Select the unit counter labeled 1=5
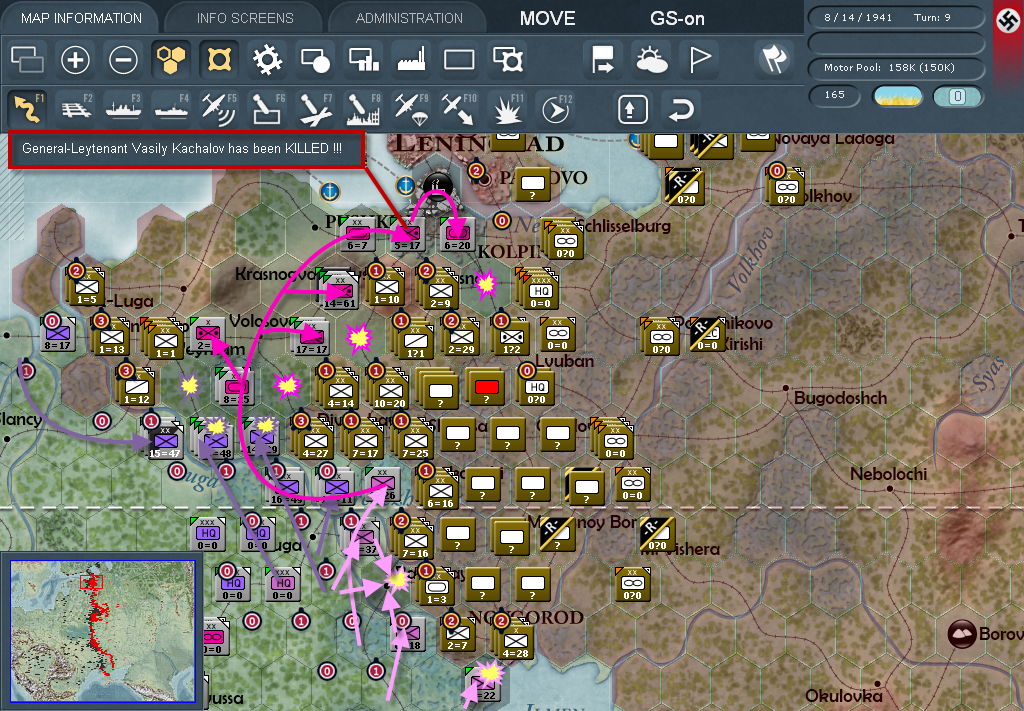Image resolution: width=1024 pixels, height=711 pixels. 86,287
